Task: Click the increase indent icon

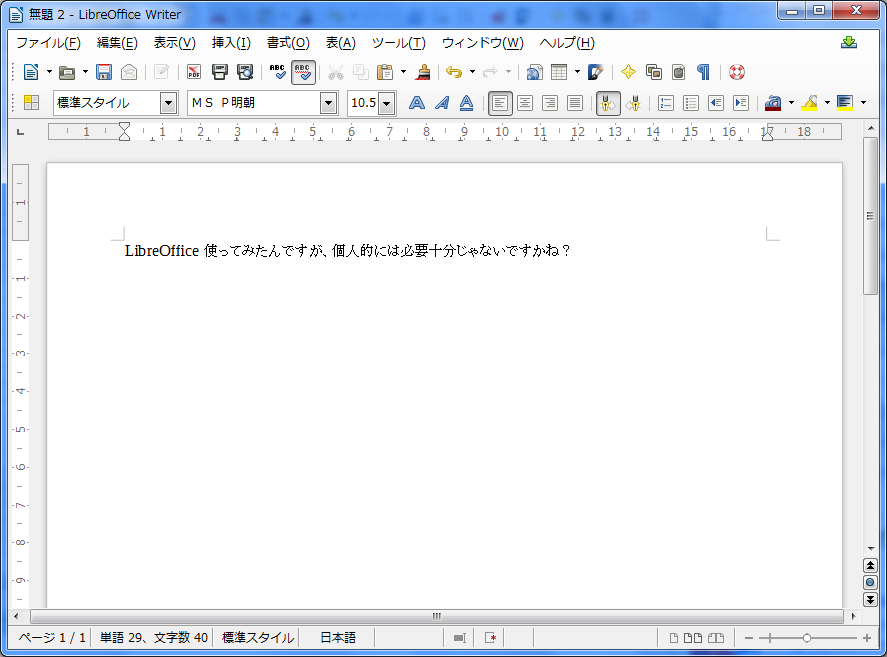Action: 740,102
